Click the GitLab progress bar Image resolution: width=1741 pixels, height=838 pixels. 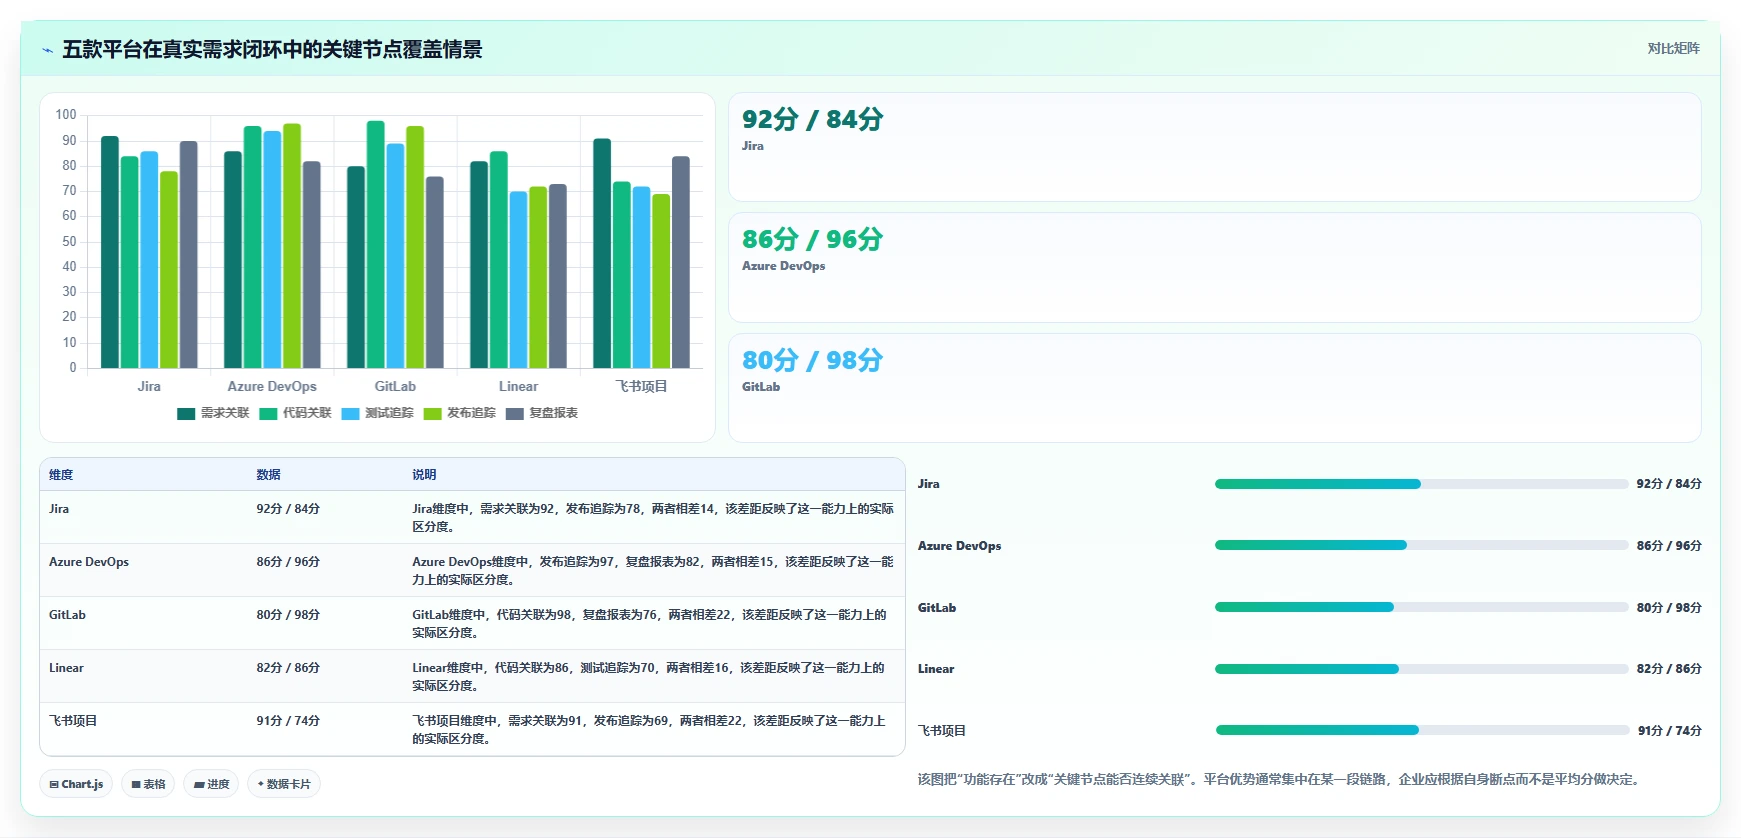(1421, 607)
